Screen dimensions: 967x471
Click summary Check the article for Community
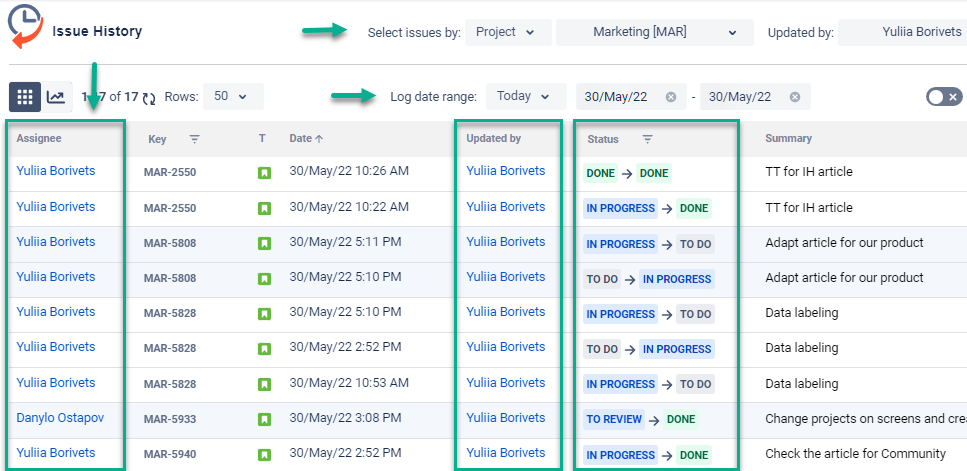click(855, 454)
